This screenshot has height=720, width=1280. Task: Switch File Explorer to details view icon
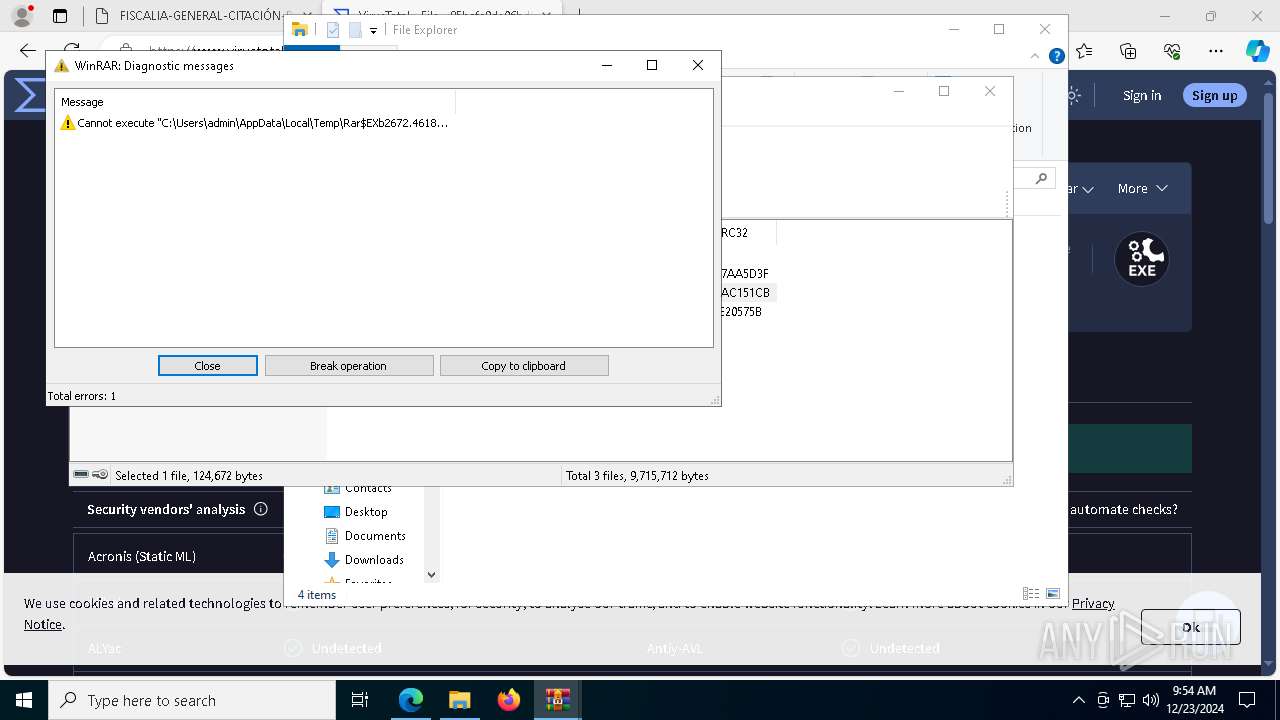tap(1031, 594)
